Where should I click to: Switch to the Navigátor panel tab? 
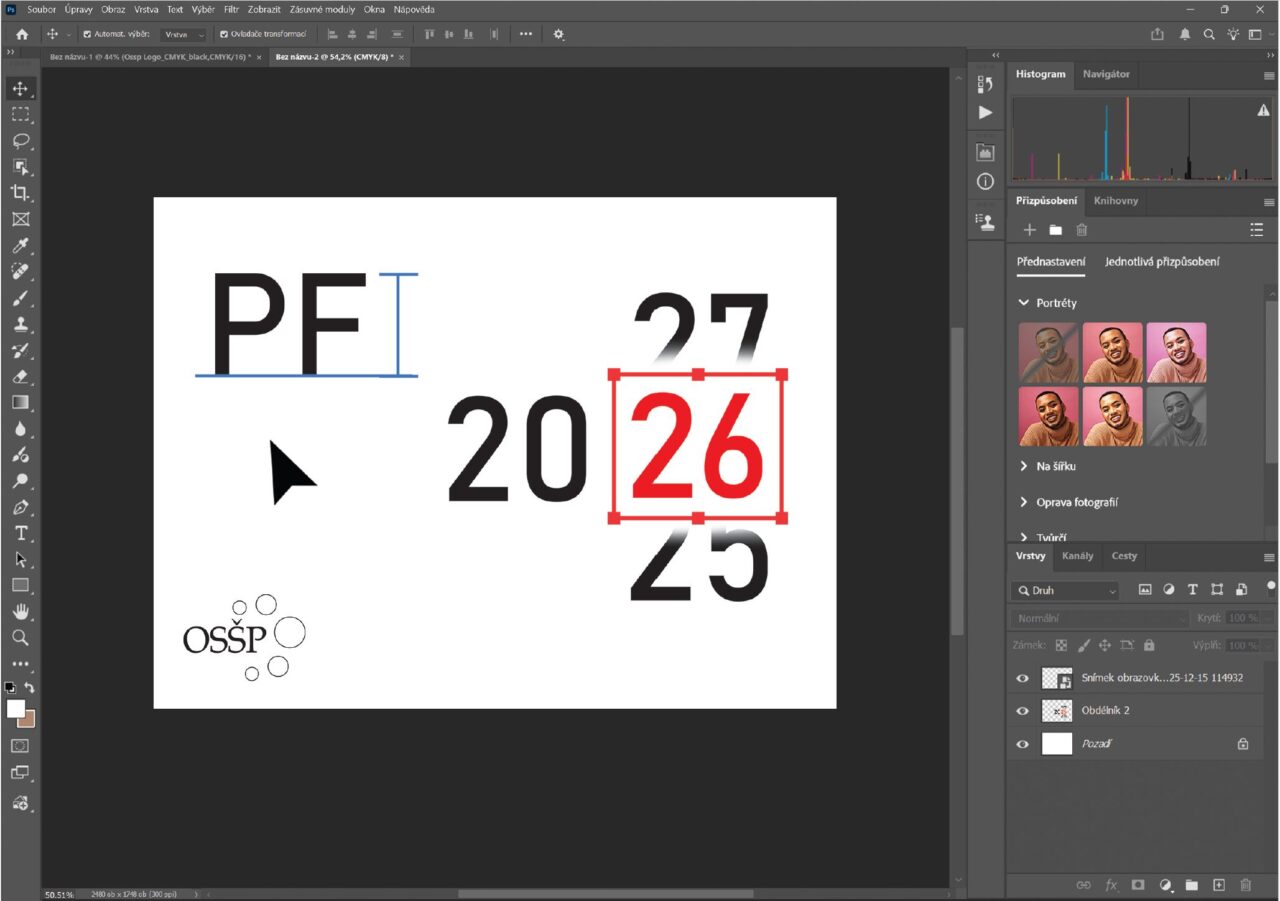(x=1106, y=74)
